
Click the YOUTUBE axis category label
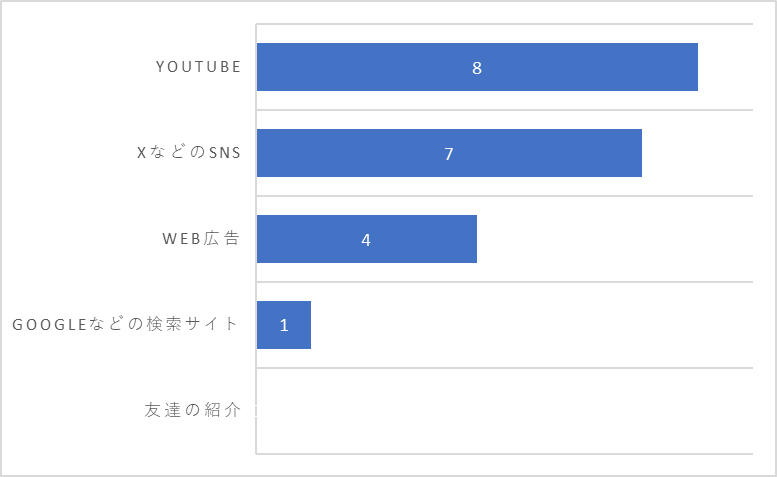coord(199,67)
